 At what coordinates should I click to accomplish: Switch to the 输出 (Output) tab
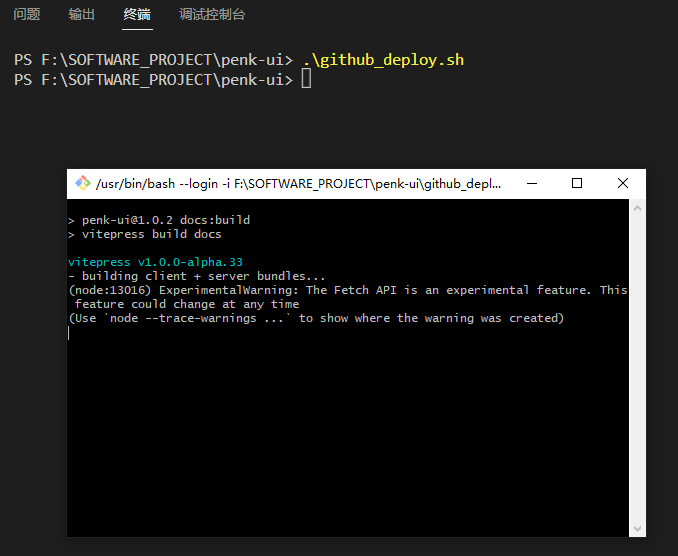(x=81, y=14)
